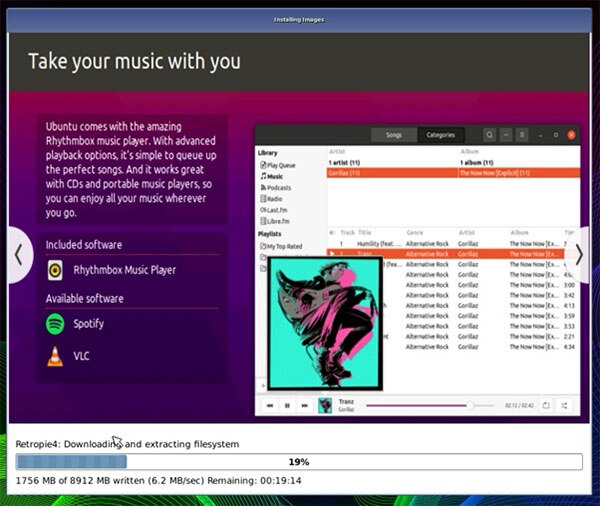Advance to next slide with right arrow

pyautogui.click(x=579, y=255)
